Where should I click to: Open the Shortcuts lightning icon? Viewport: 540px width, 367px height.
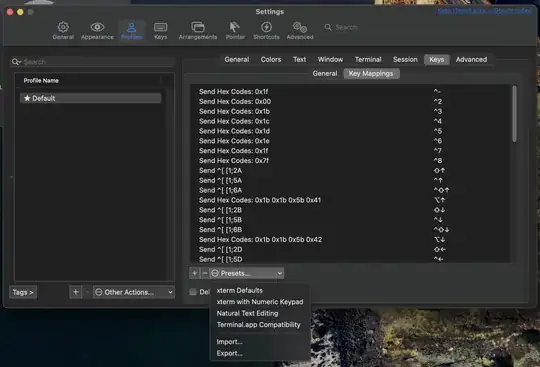tap(266, 31)
